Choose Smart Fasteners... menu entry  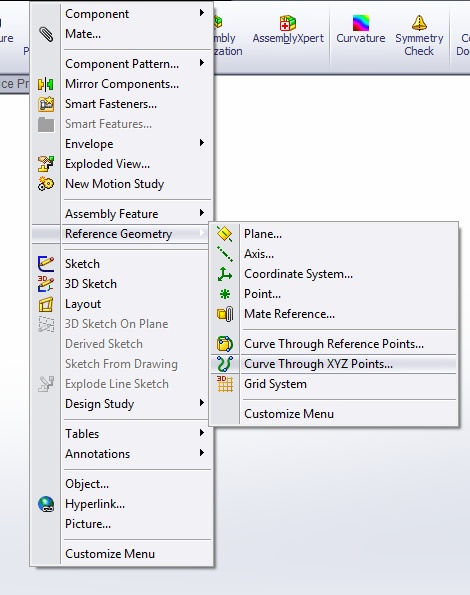click(122, 104)
